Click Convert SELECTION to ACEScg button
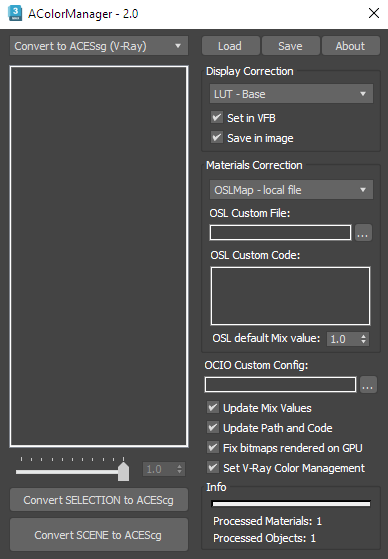 (99, 500)
